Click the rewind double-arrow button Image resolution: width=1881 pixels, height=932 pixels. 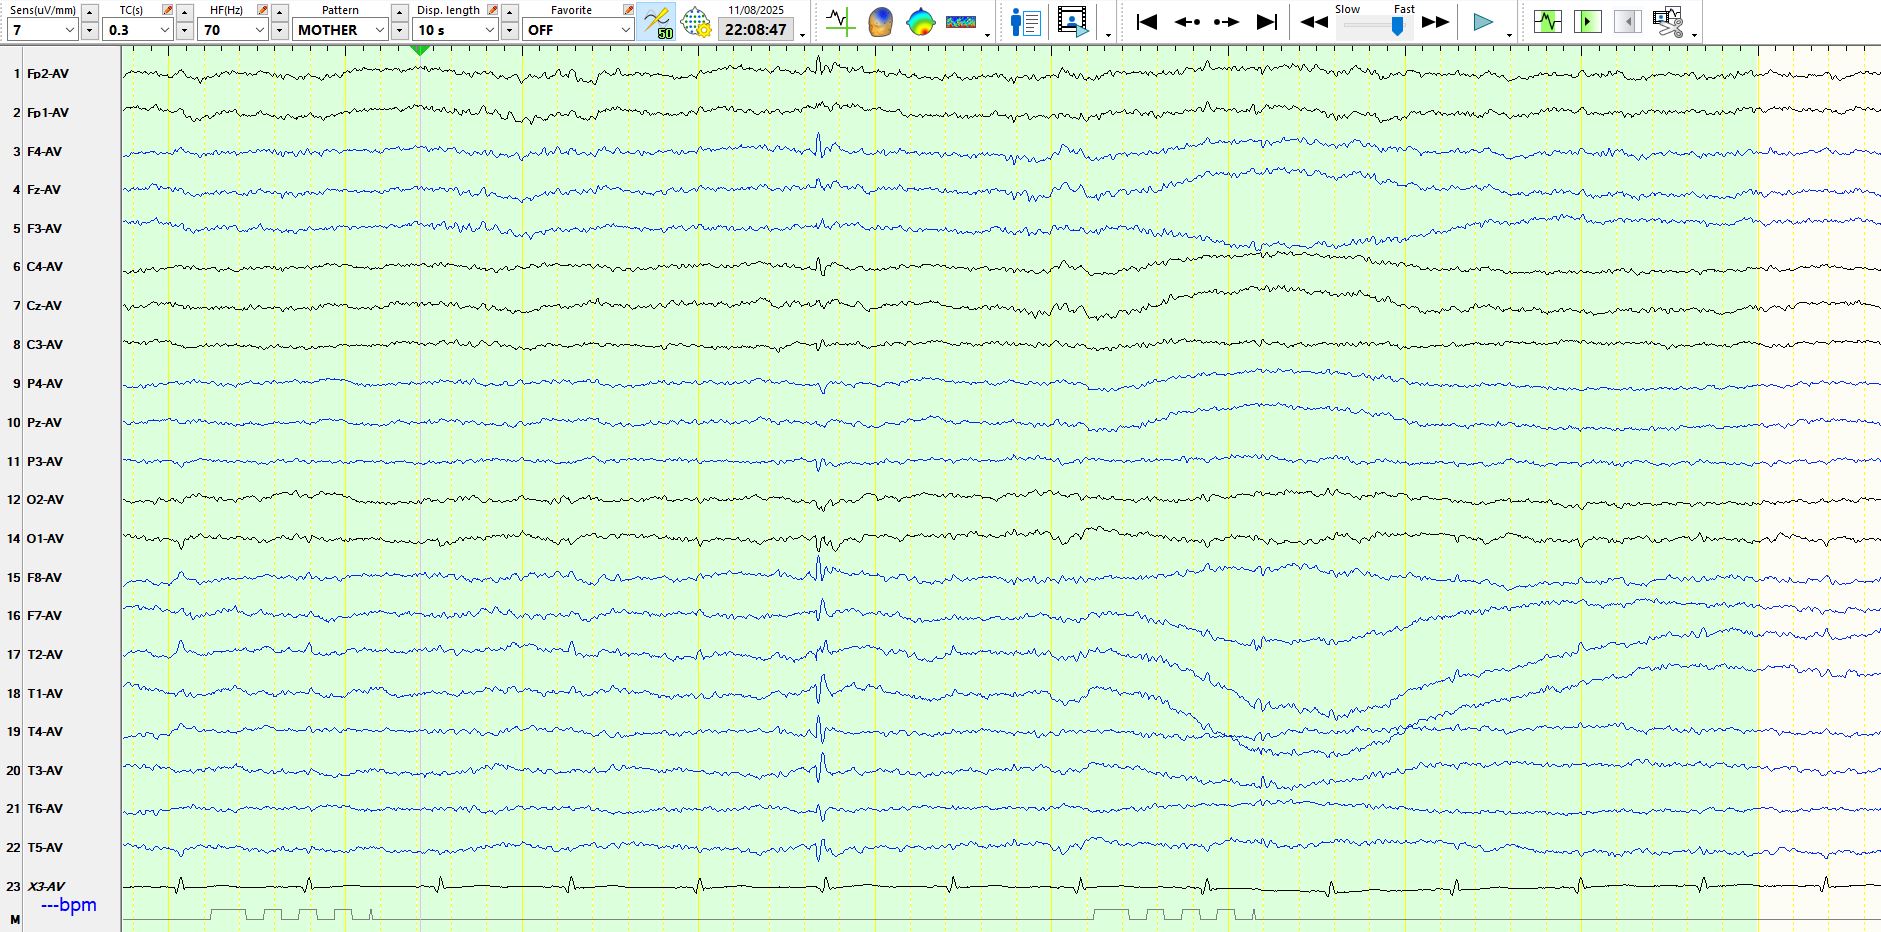(x=1314, y=22)
